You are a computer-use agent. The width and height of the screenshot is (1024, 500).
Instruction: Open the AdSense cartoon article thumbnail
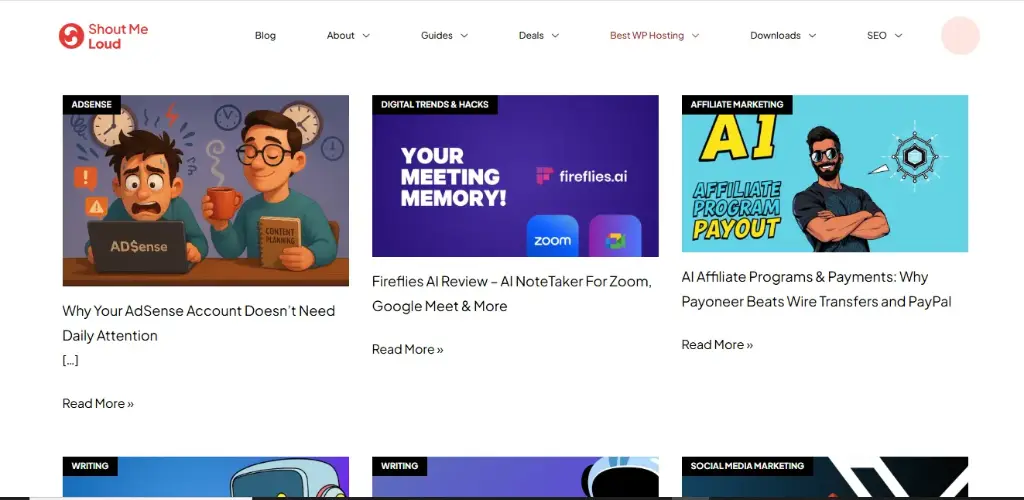206,191
